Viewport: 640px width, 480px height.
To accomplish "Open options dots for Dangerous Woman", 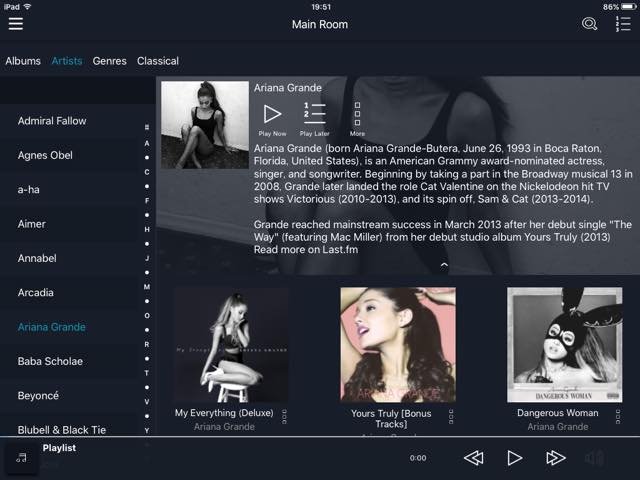I will 618,416.
